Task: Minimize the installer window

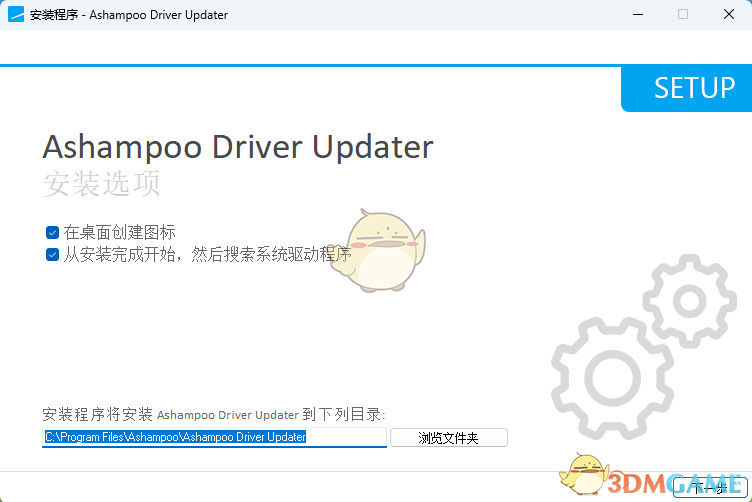Action: pos(638,14)
